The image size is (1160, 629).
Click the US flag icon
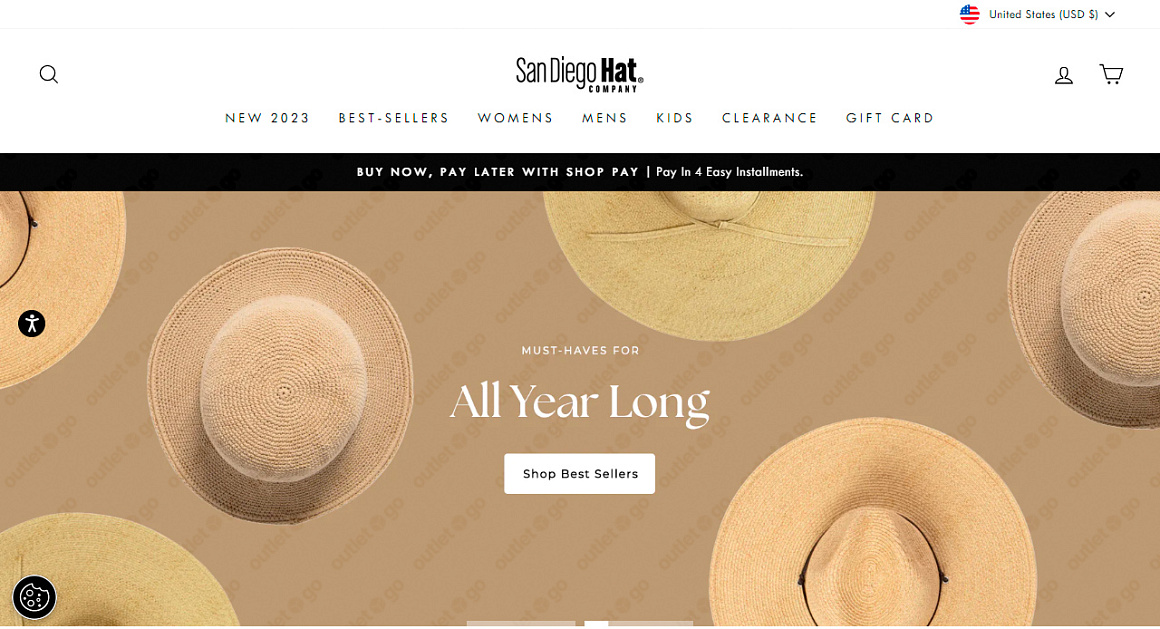pyautogui.click(x=969, y=14)
